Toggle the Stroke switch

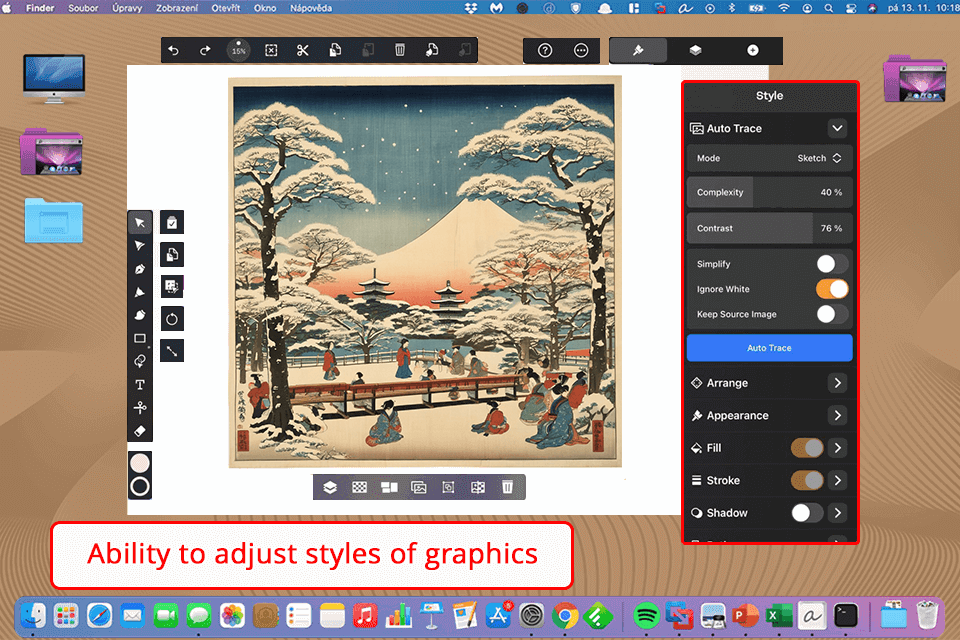tap(807, 480)
